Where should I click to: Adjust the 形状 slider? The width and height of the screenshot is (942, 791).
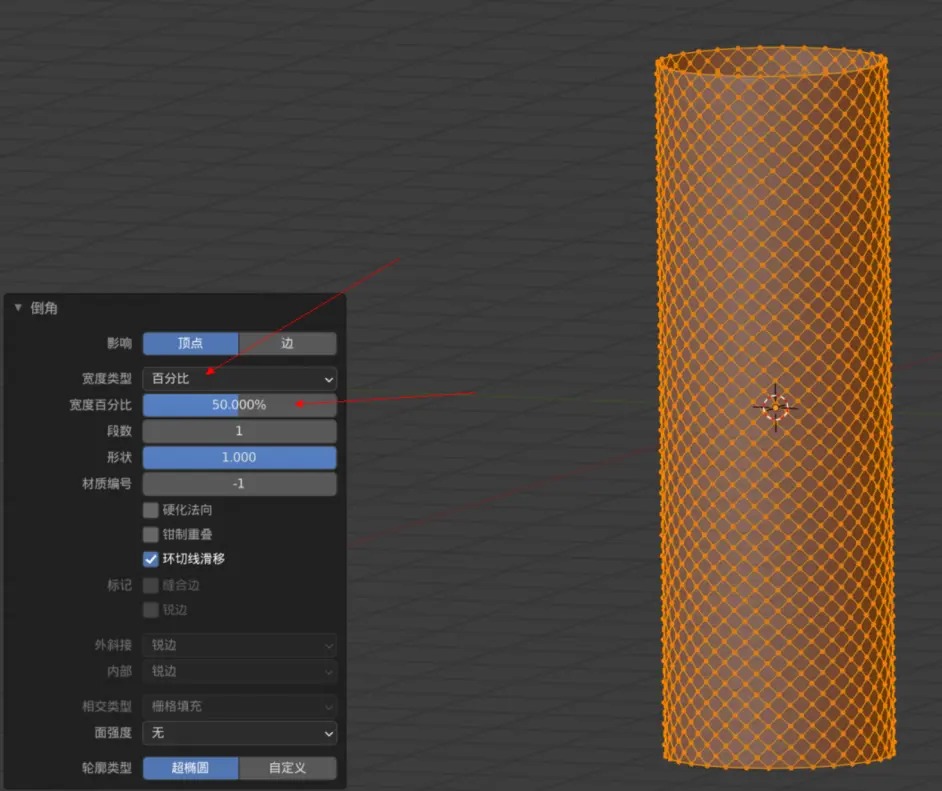tap(240, 457)
